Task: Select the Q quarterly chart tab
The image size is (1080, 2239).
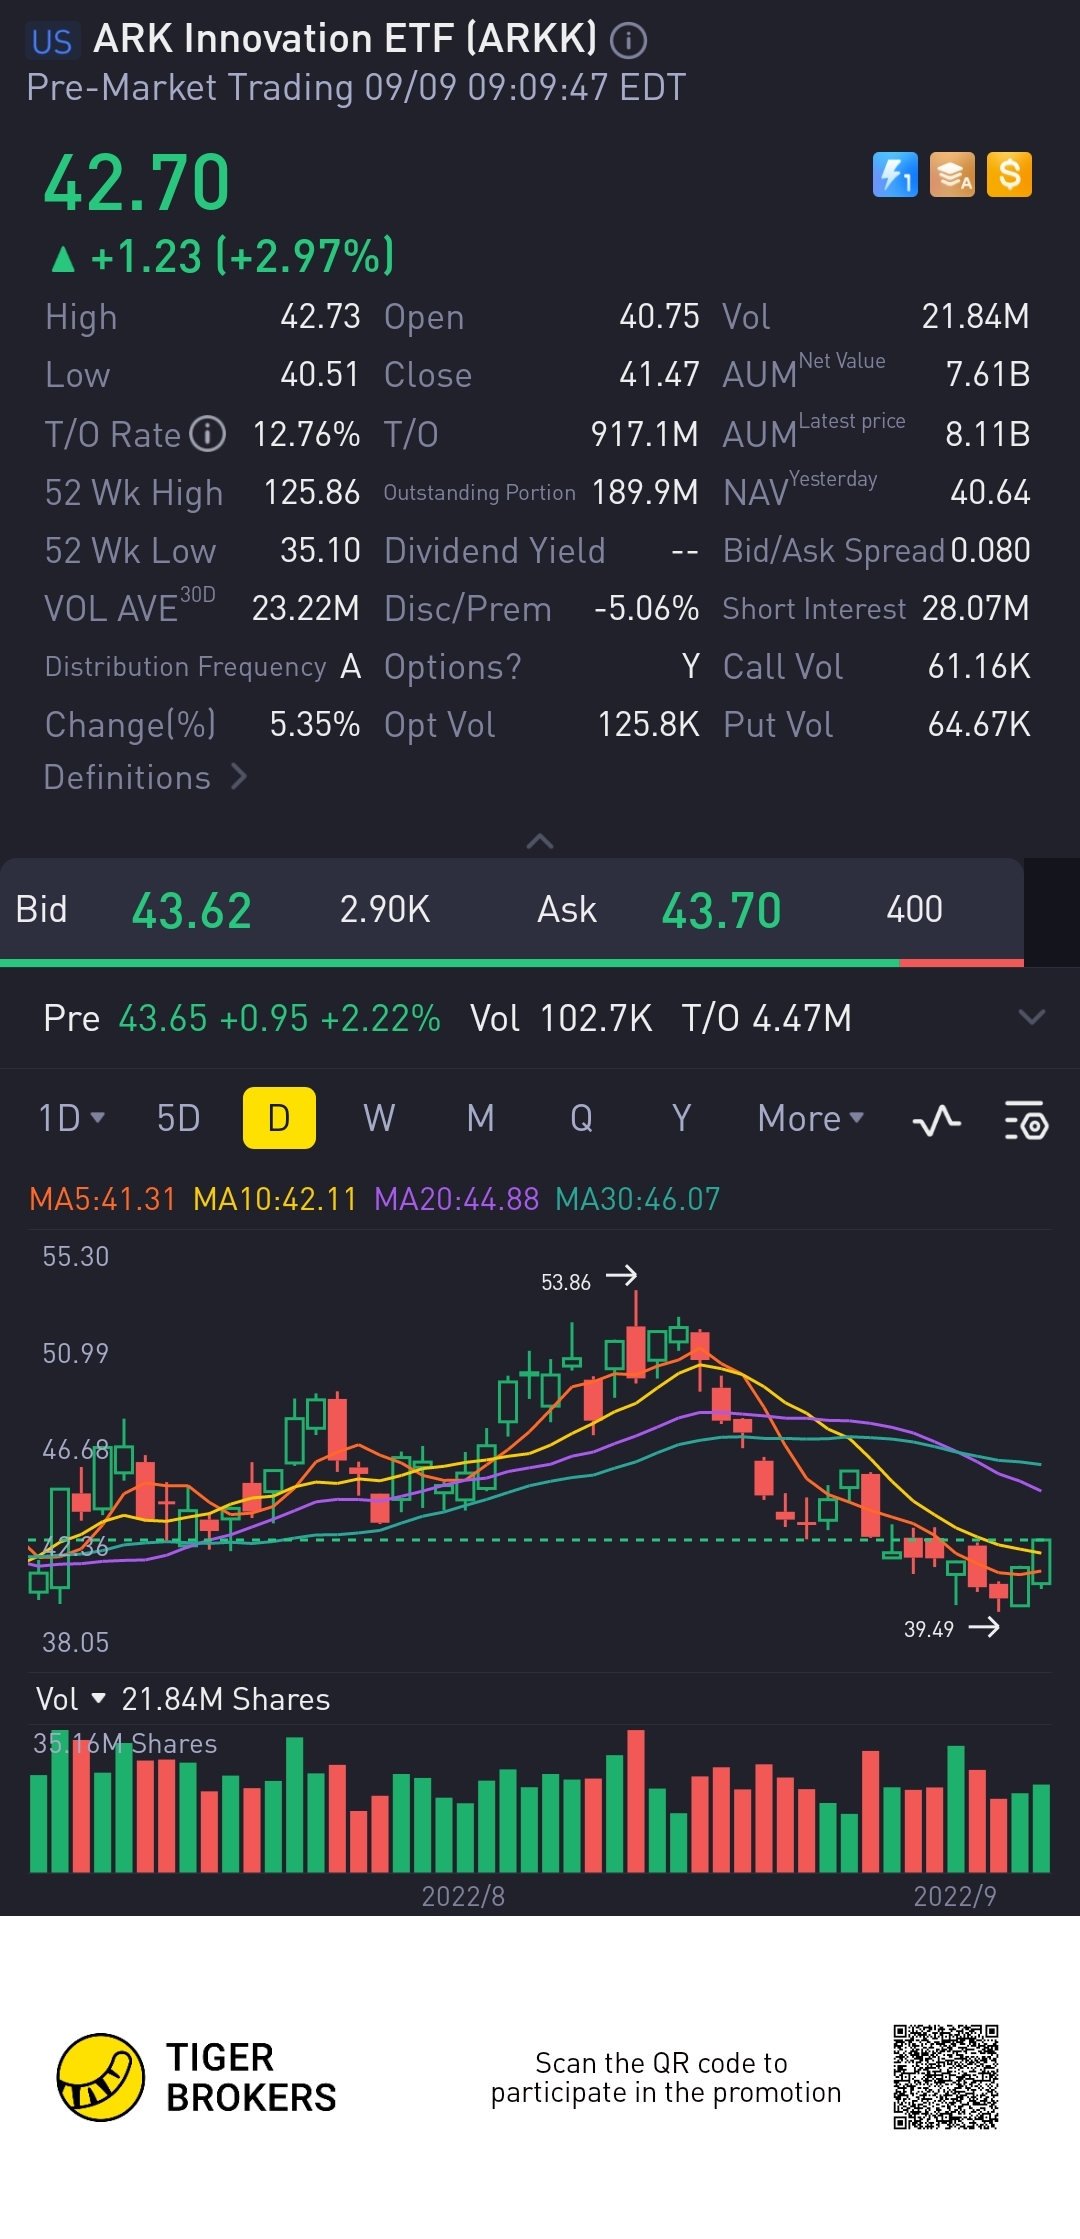Action: pos(581,1118)
